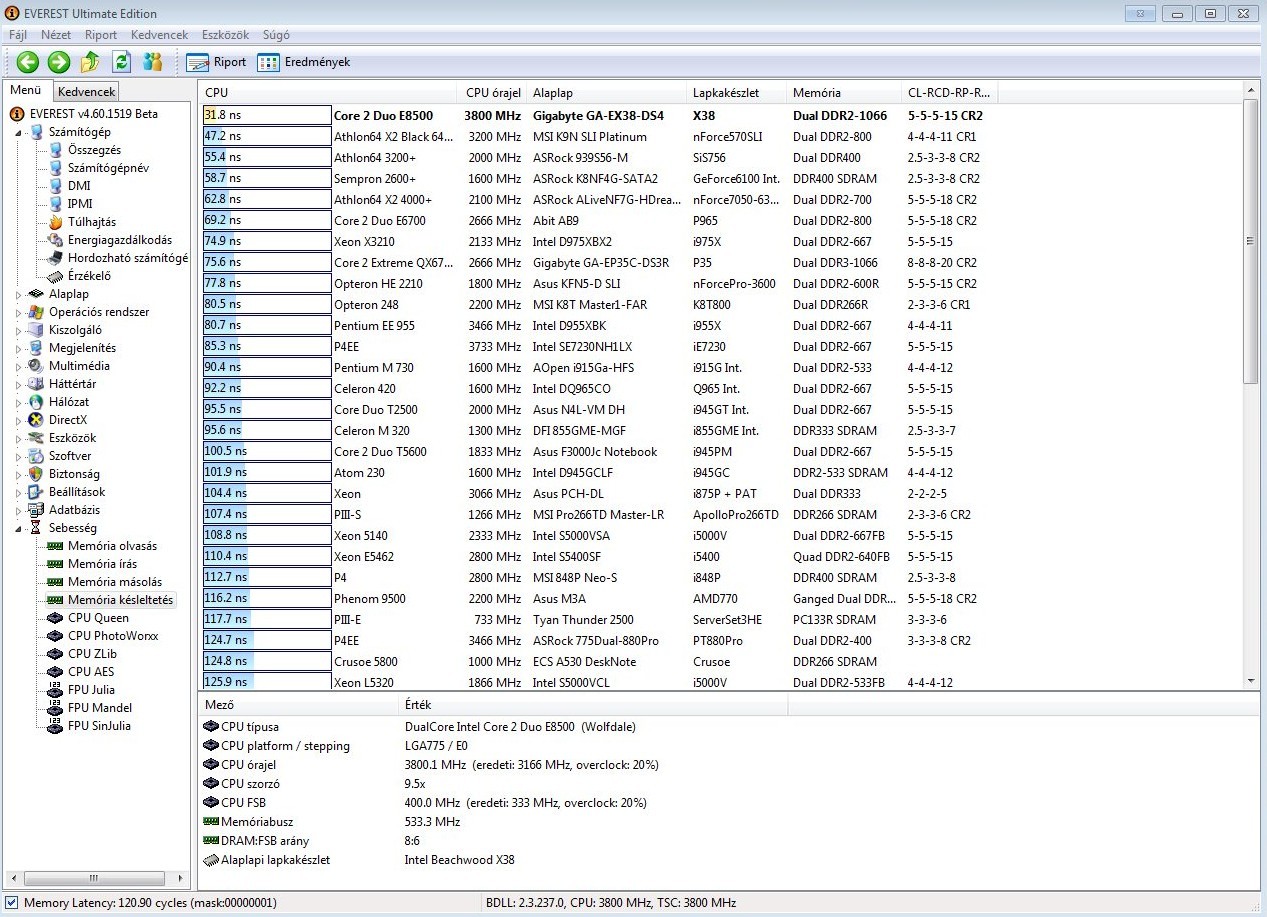The height and width of the screenshot is (917, 1267).
Task: Expand the Operációs rendszer node
Action: tap(19, 312)
